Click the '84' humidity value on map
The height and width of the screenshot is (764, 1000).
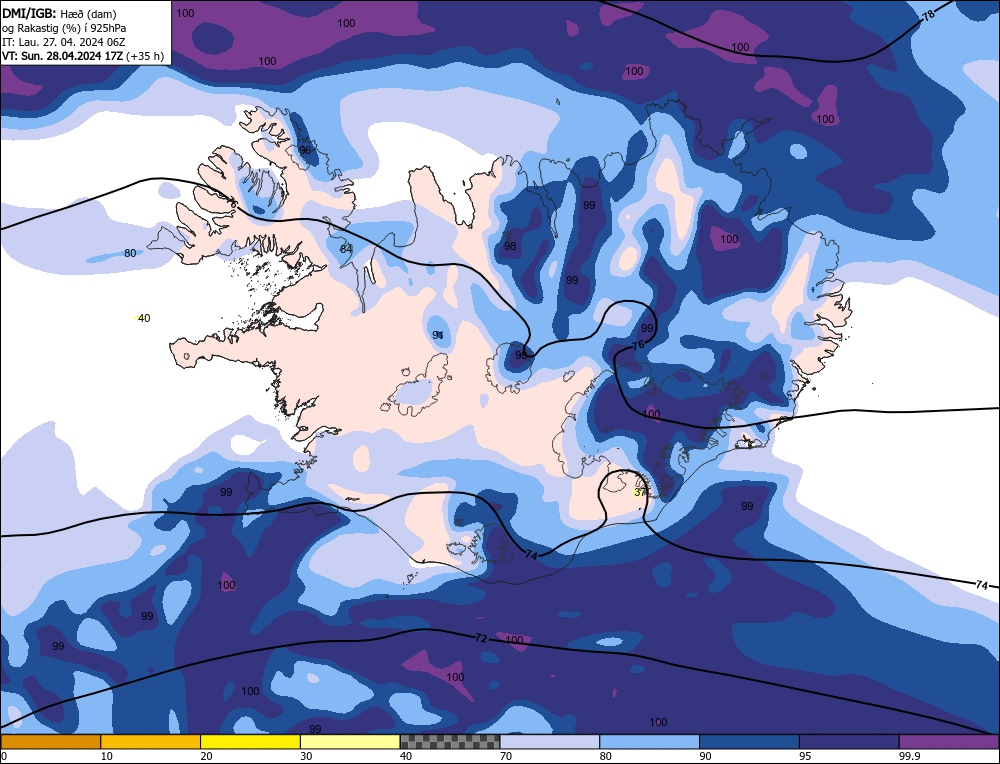click(346, 249)
